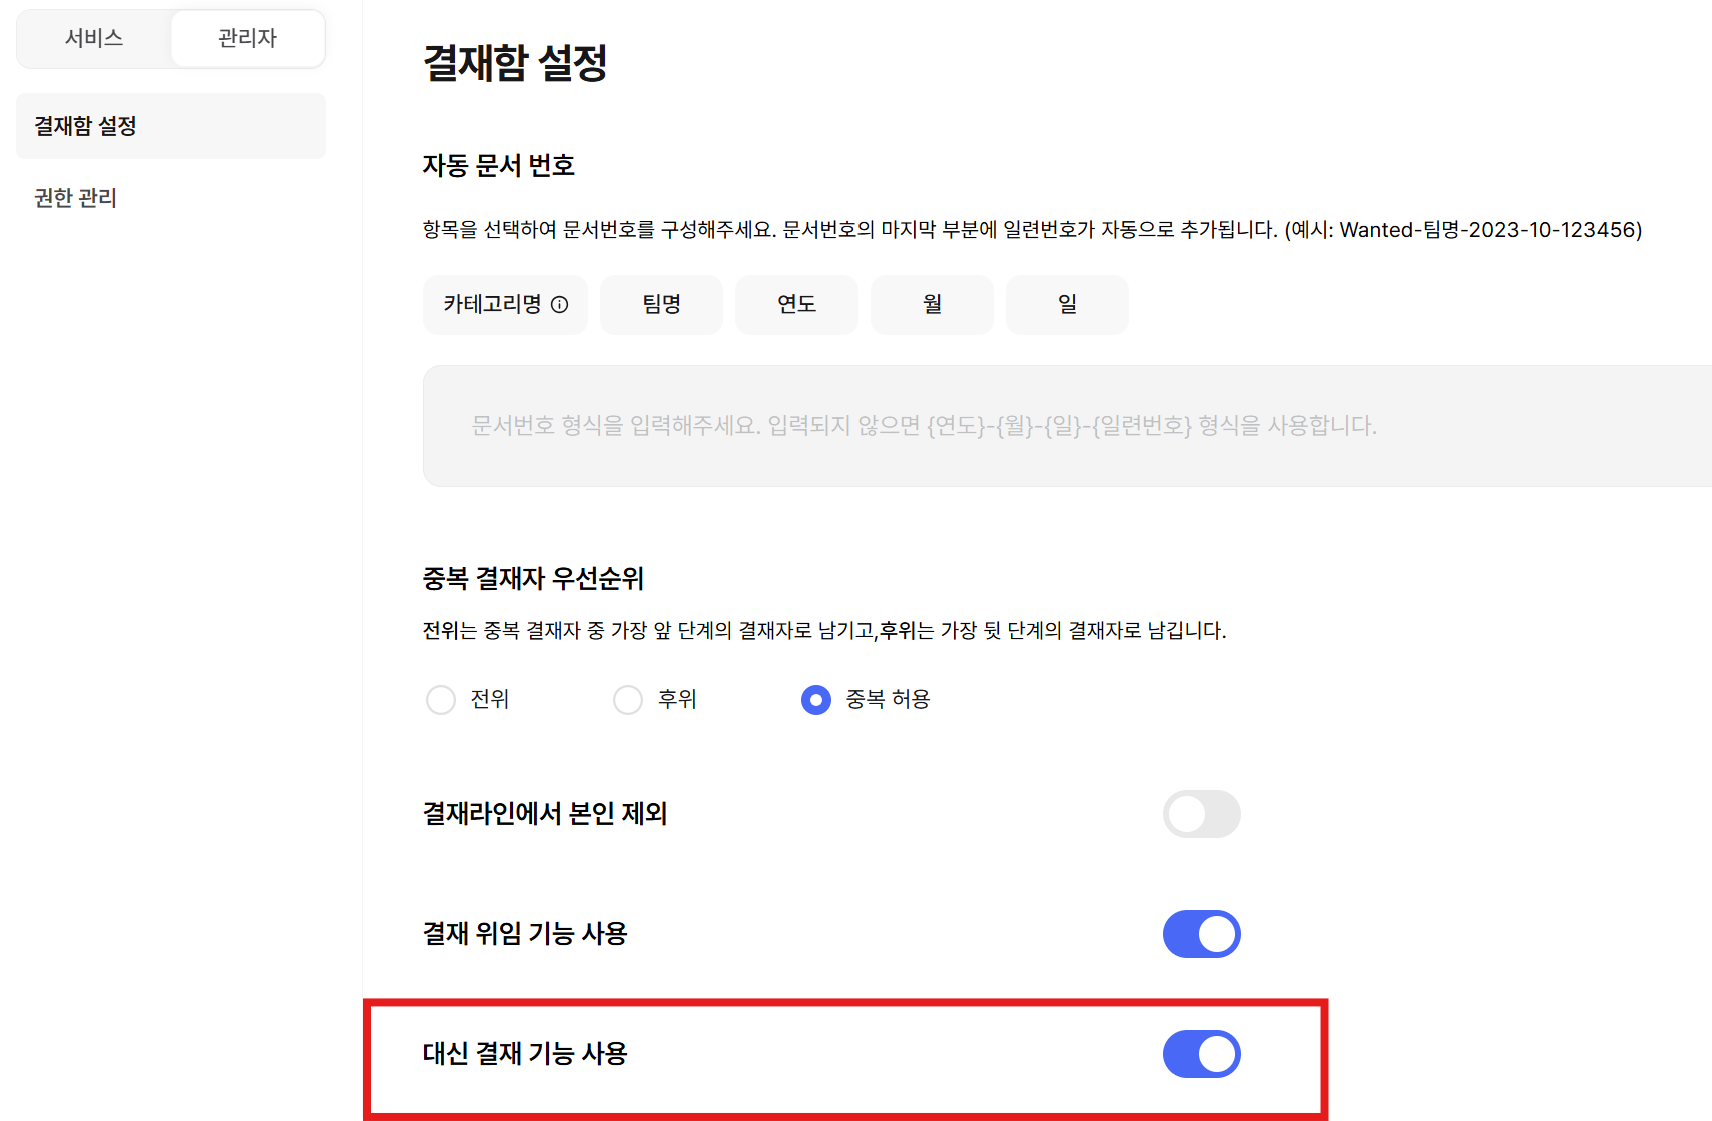Add the 카테고리명 chip to document number
The height and width of the screenshot is (1121, 1712).
(x=492, y=305)
